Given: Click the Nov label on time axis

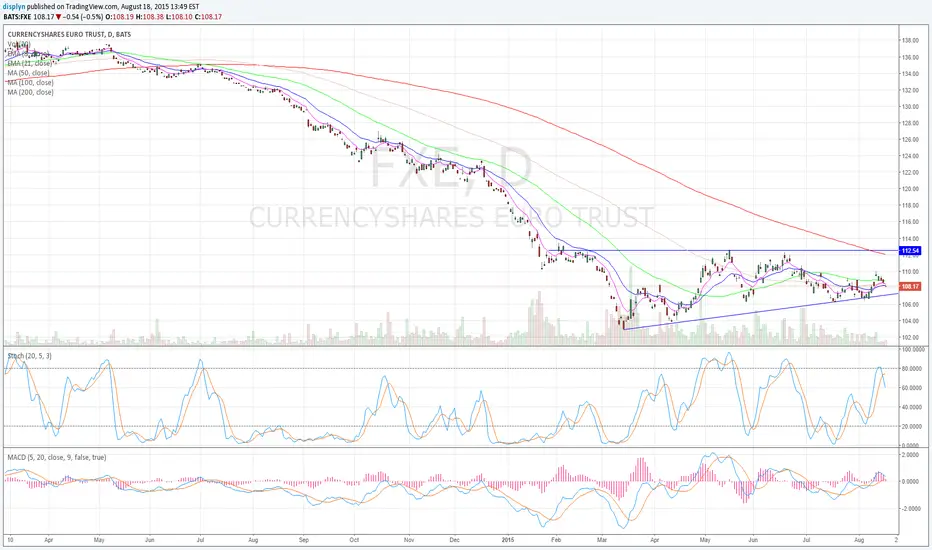Looking at the screenshot, I should pos(409,540).
